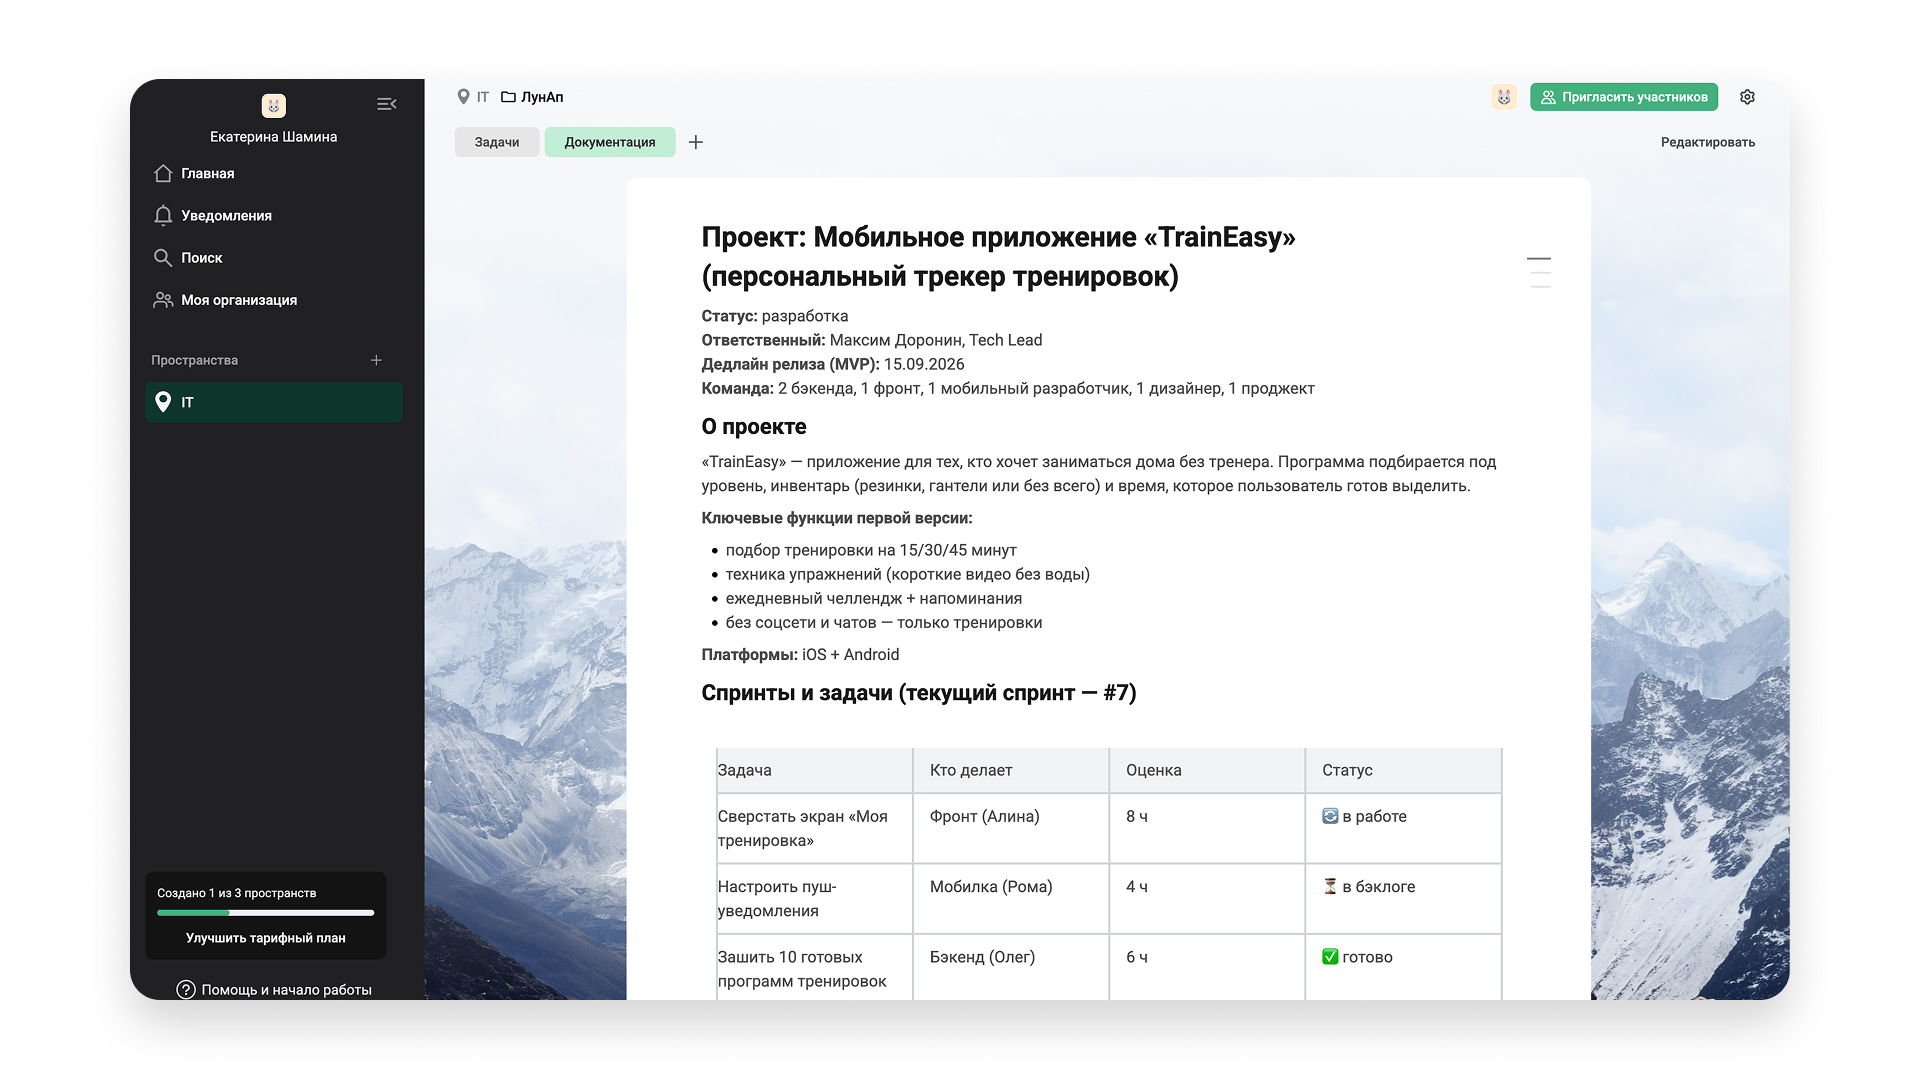
Task: Click the document title «TrainEasy»
Action: 998,256
